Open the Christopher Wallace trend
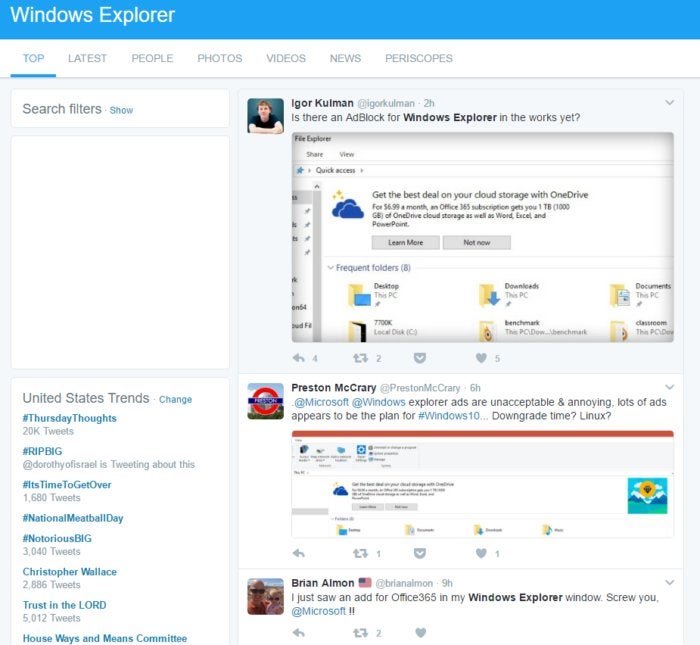This screenshot has width=700, height=645. click(x=70, y=572)
